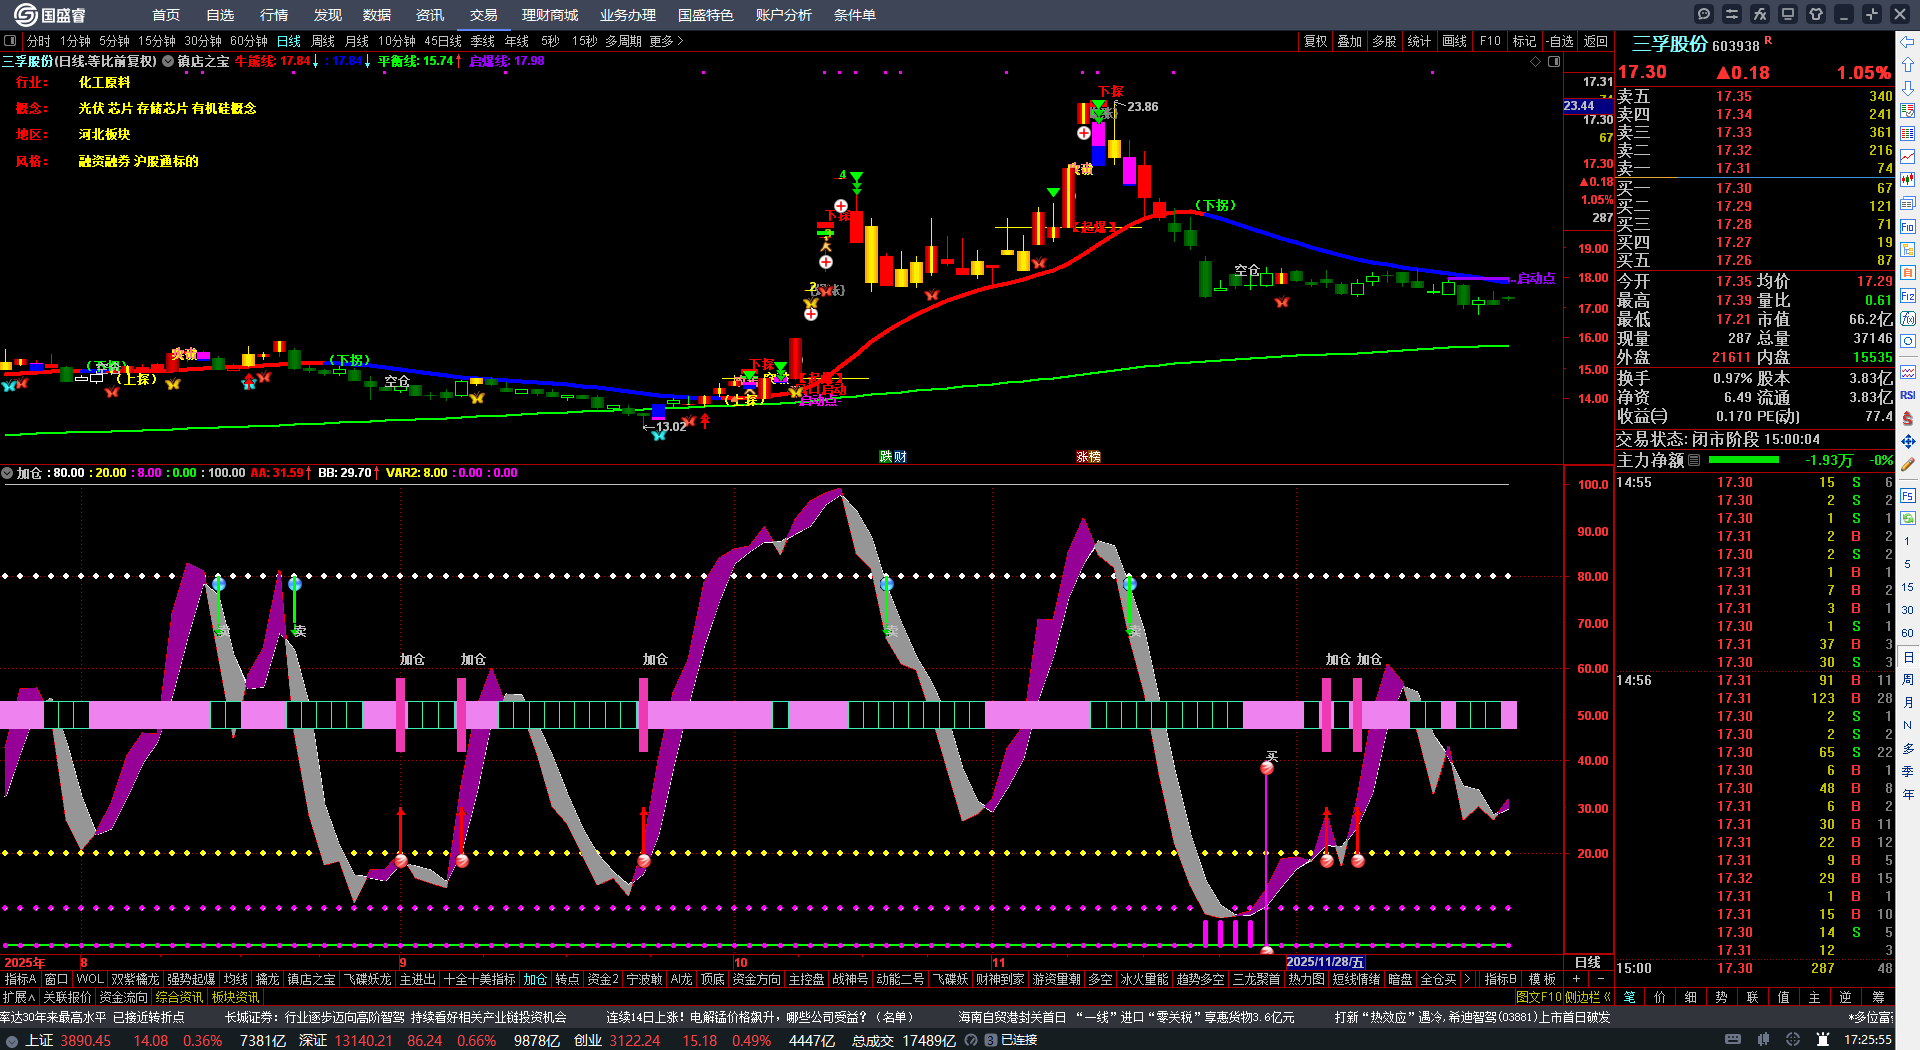Expand the 扩展 panel arrow

click(x=19, y=997)
